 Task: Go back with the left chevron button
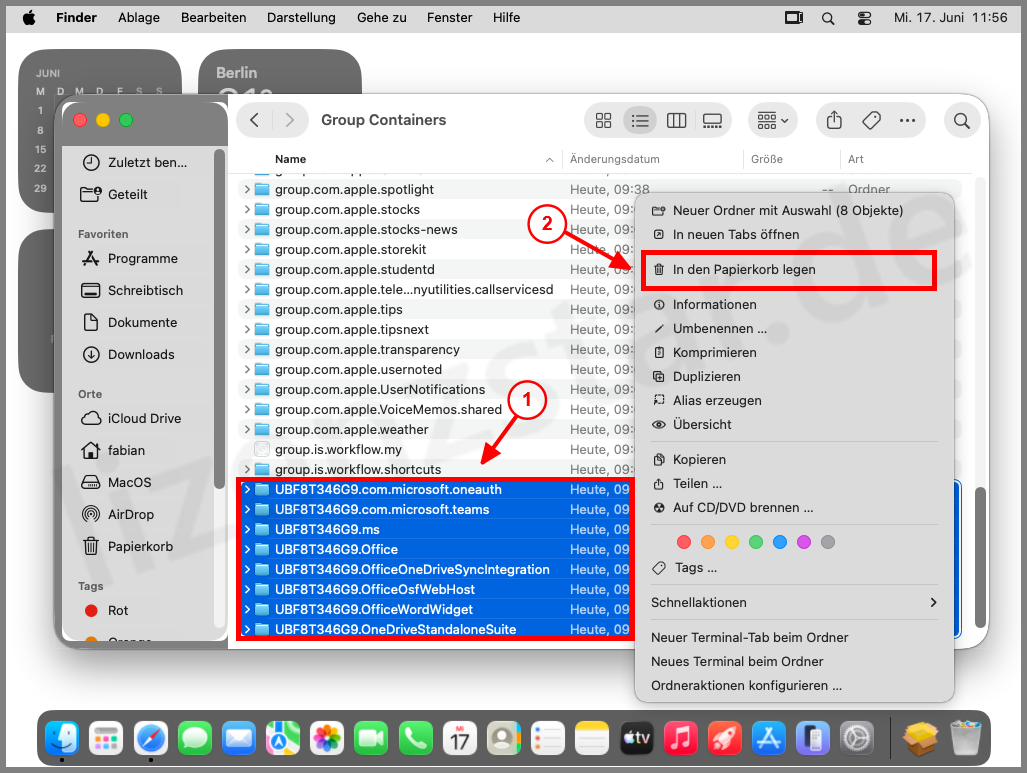[255, 120]
